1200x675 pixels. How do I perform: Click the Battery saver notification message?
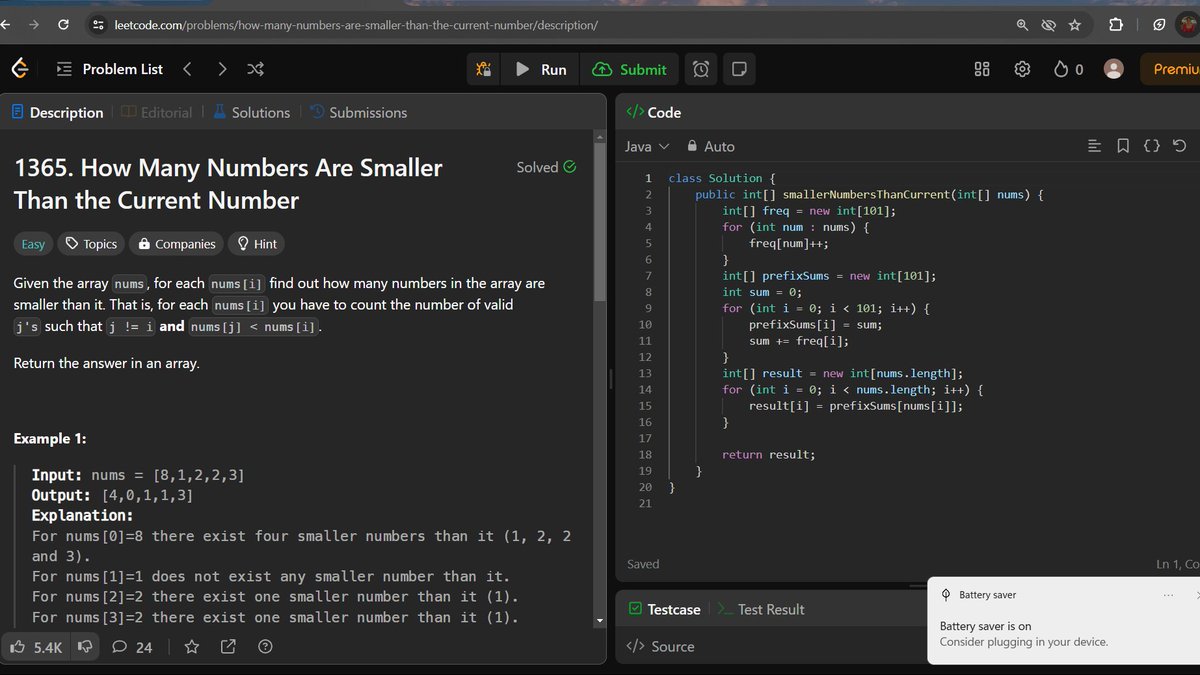(1024, 634)
